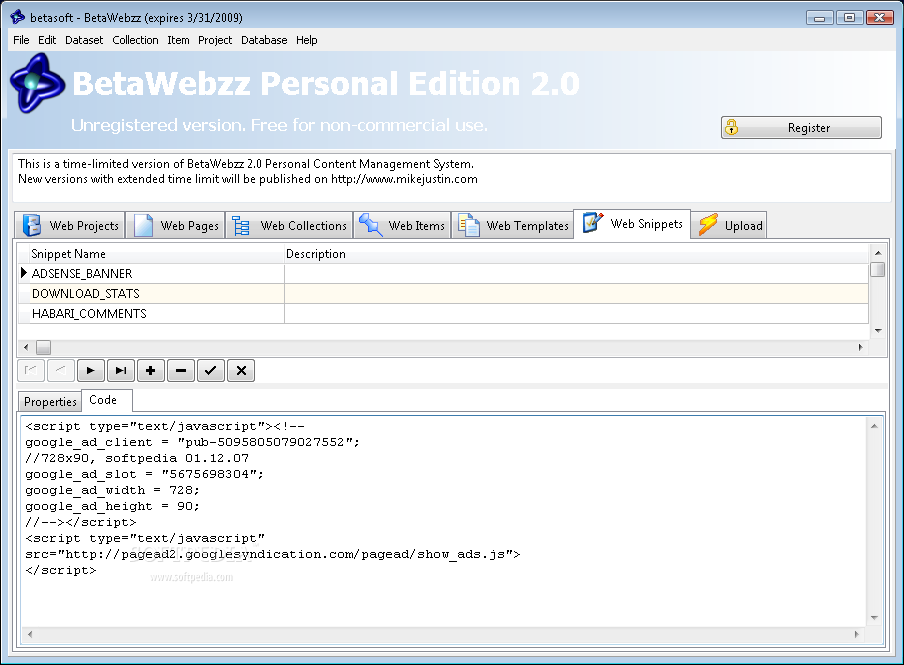
Task: Post edit with checkmark button
Action: (211, 370)
